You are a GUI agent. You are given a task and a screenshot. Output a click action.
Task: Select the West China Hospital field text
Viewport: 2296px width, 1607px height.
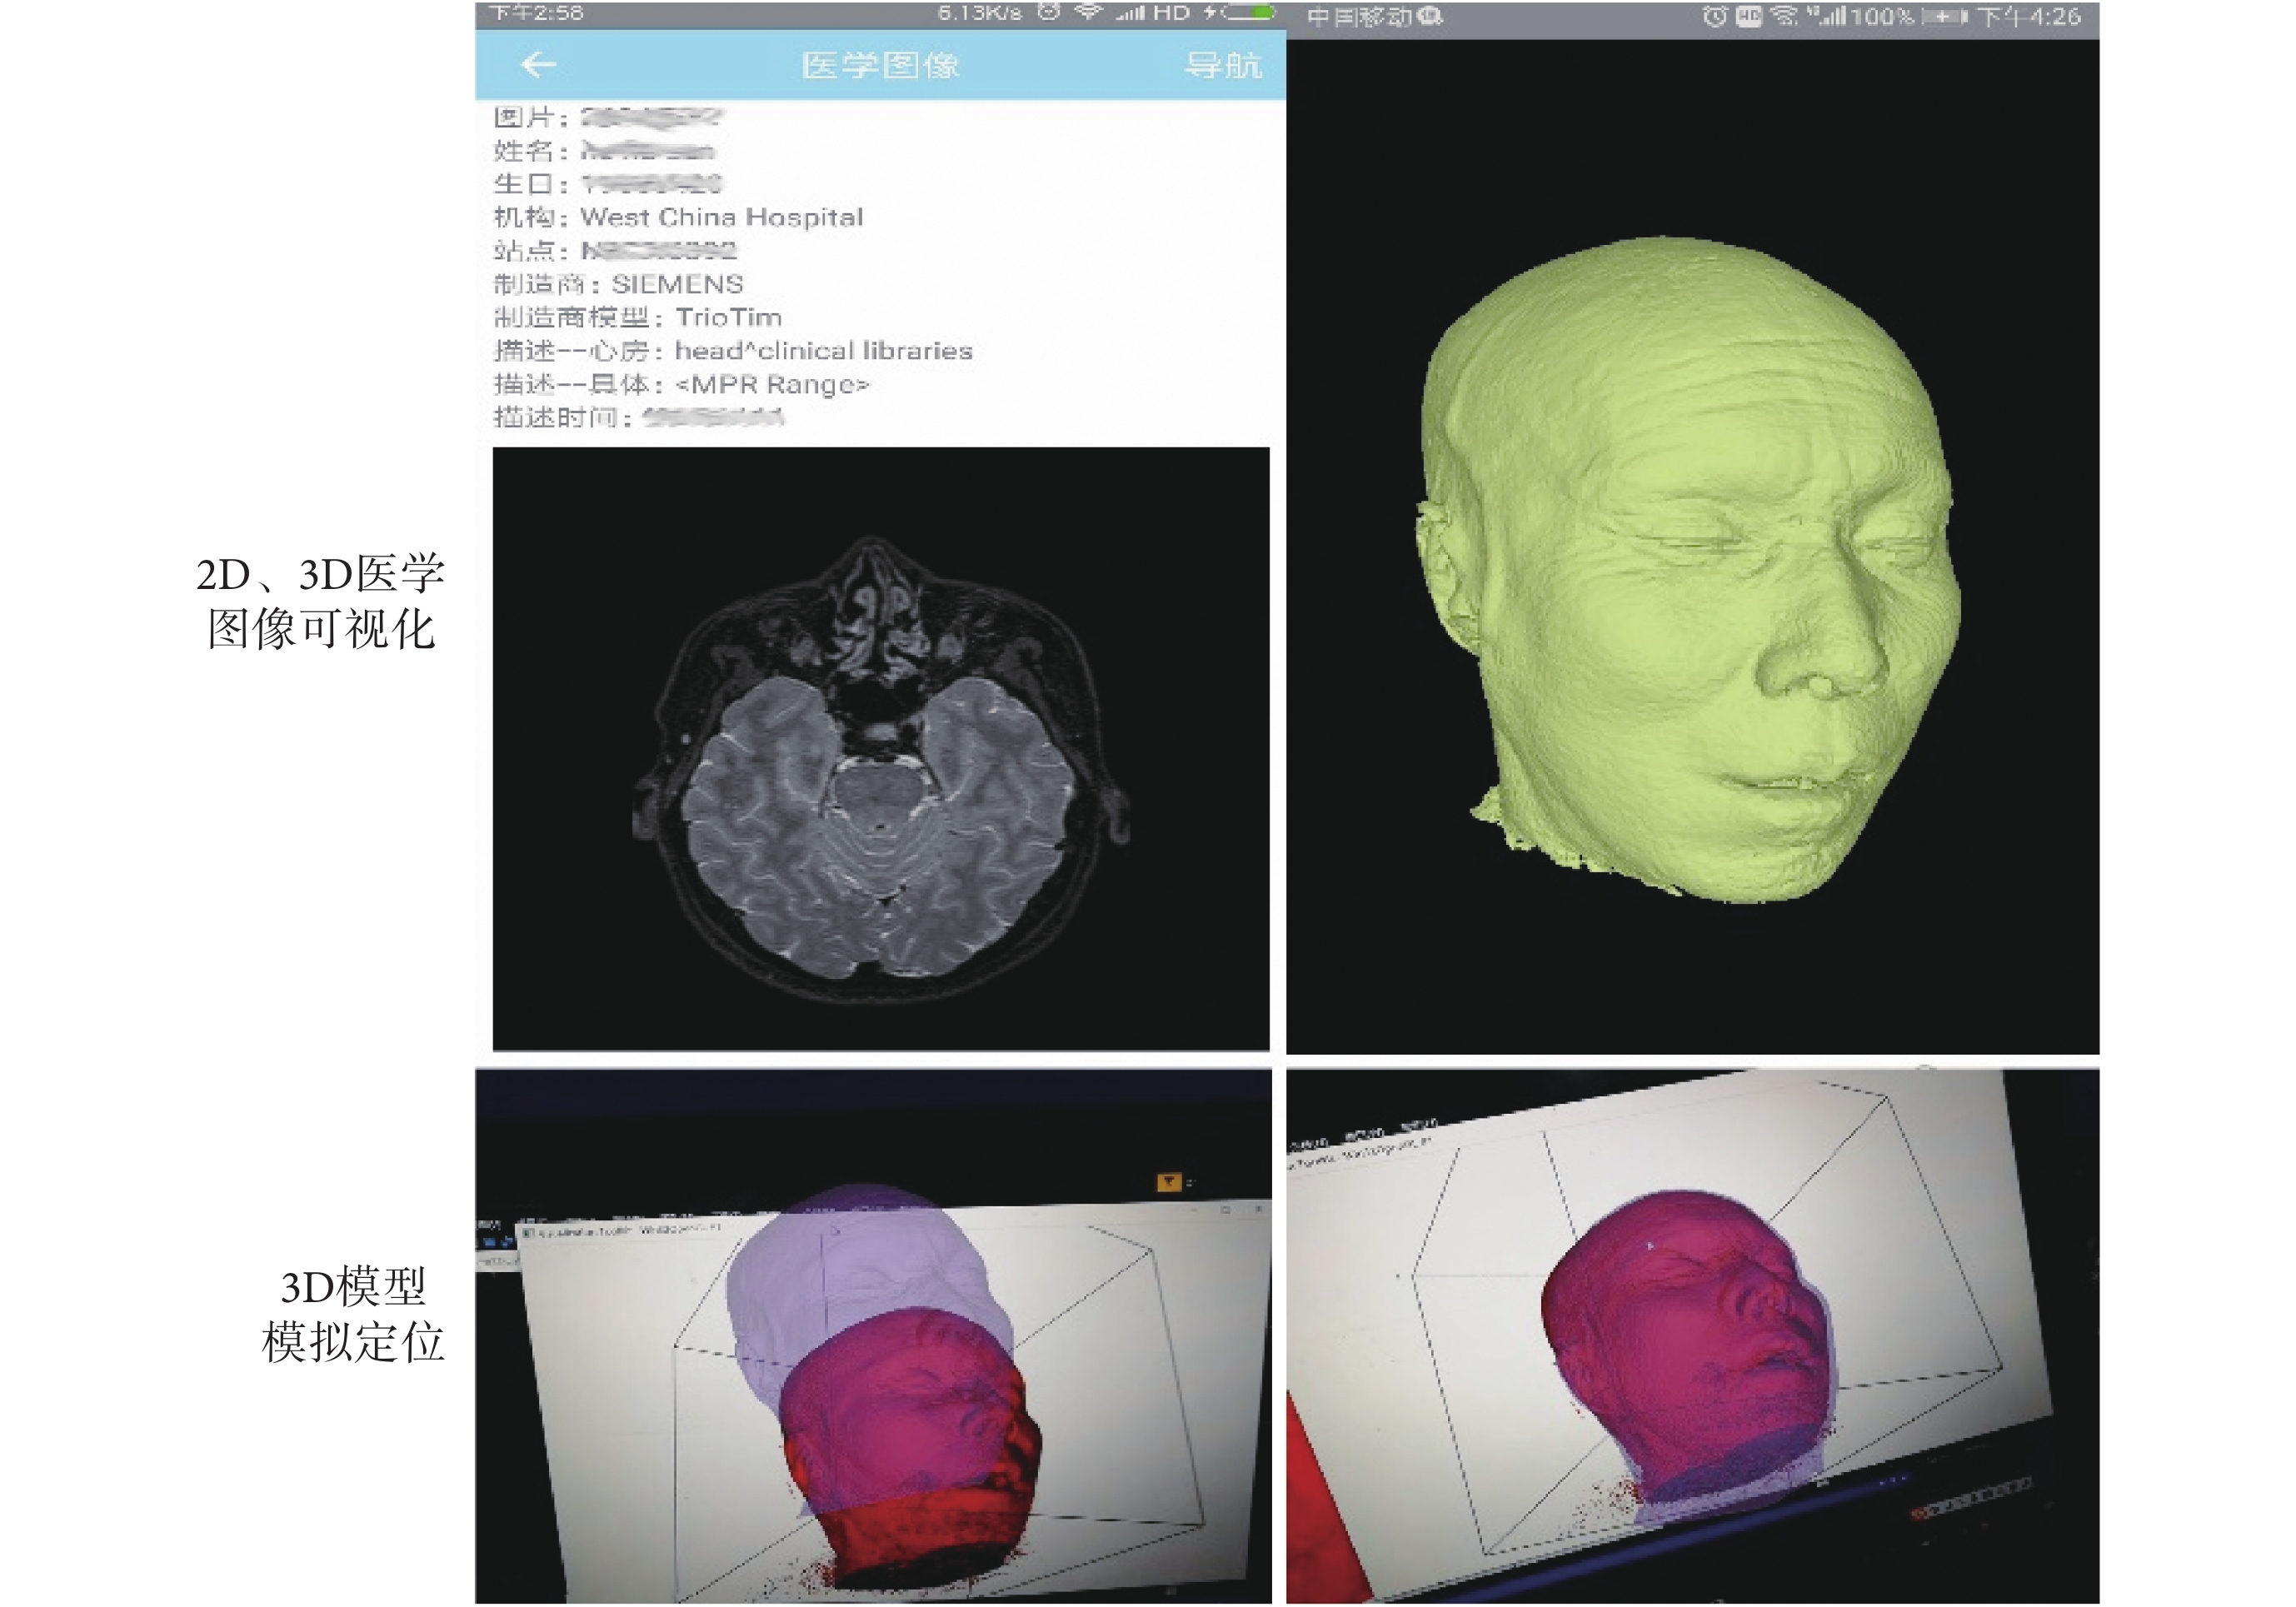pyautogui.click(x=721, y=217)
